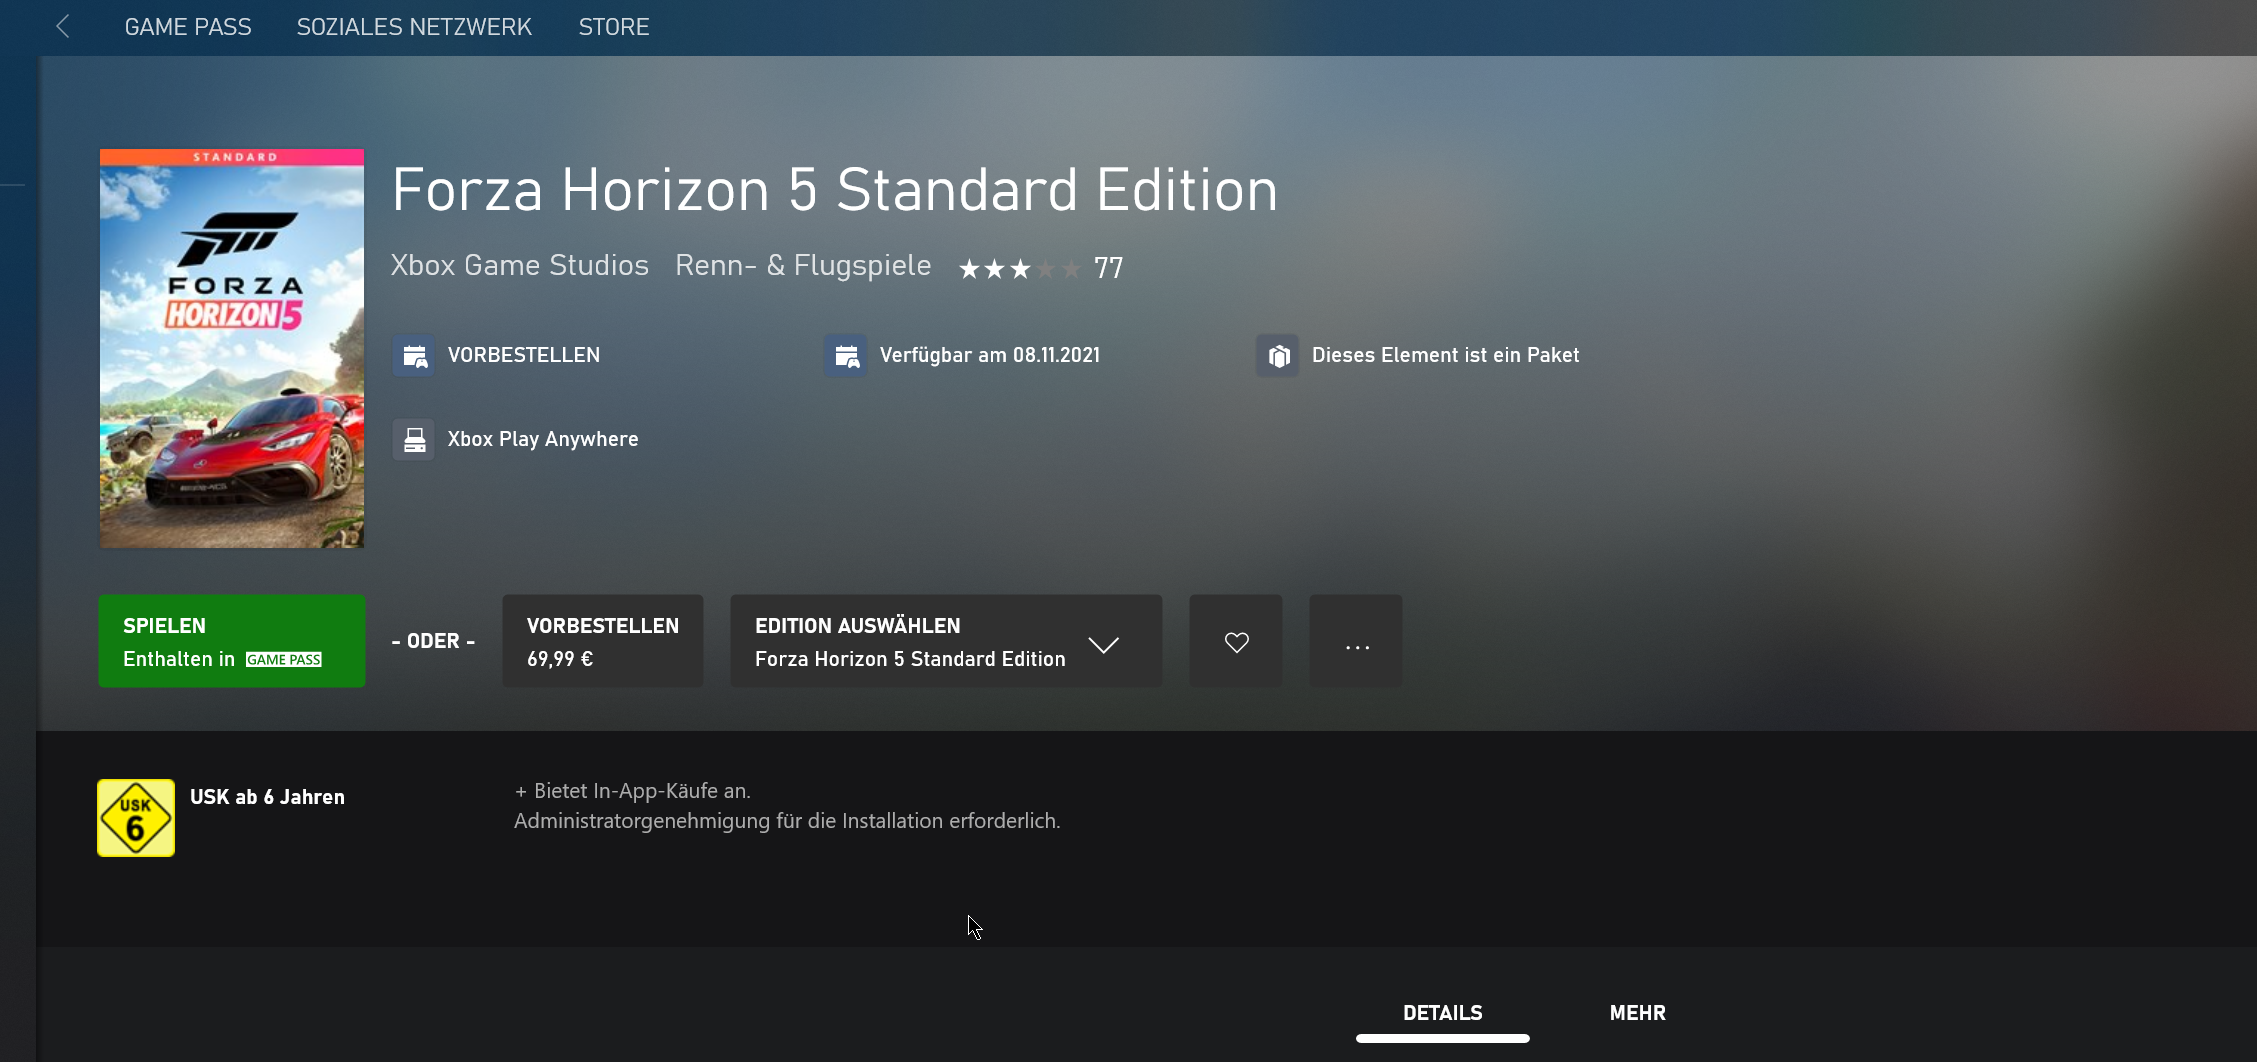
Task: Click the Verfügbar am calendar icon
Action: [846, 355]
